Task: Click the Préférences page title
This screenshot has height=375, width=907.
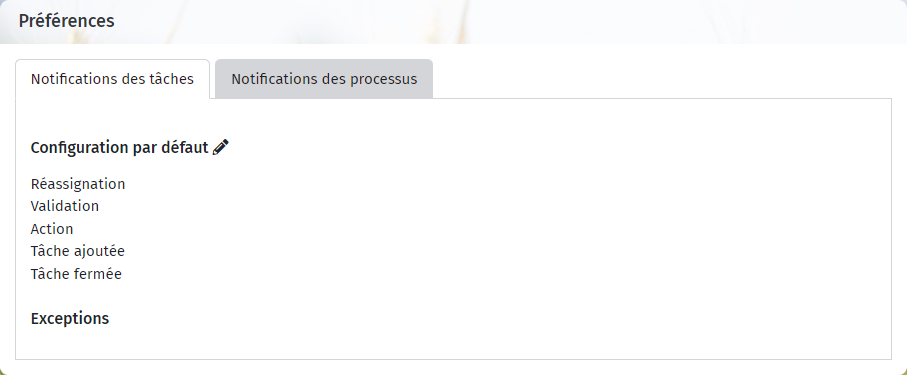Action: [67, 21]
